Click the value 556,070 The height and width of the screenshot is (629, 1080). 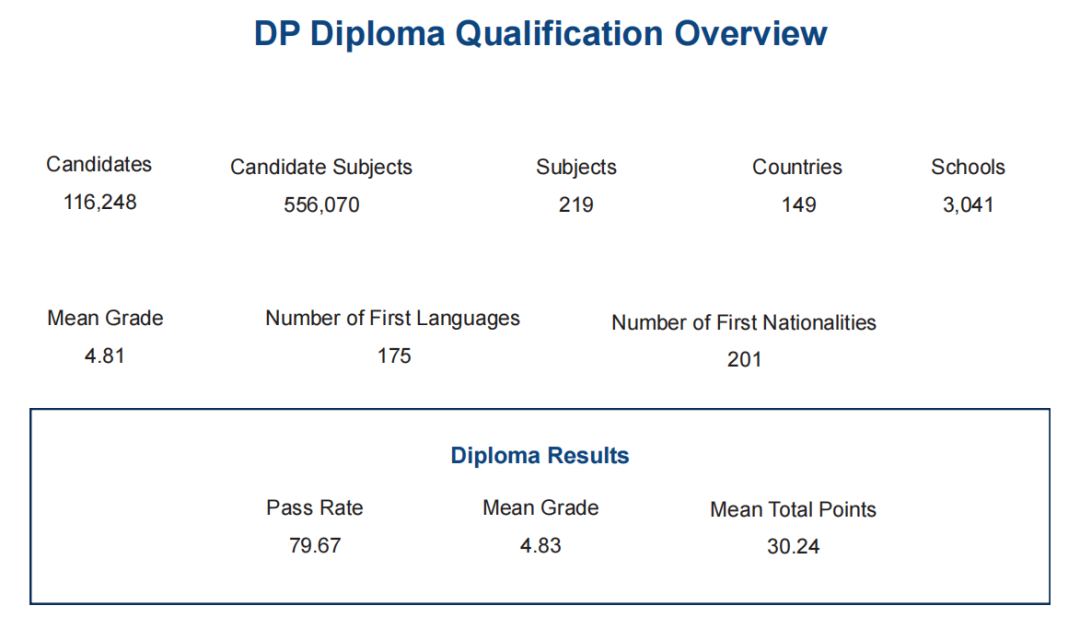pos(322,205)
